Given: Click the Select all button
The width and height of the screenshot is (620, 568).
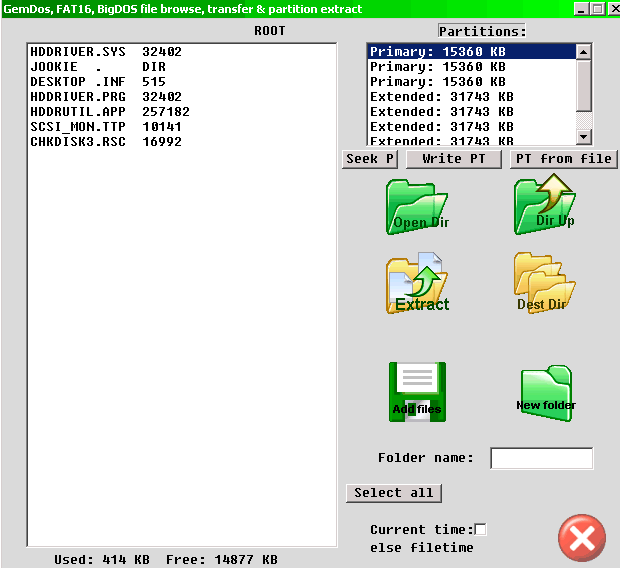Looking at the screenshot, I should pos(394,493).
